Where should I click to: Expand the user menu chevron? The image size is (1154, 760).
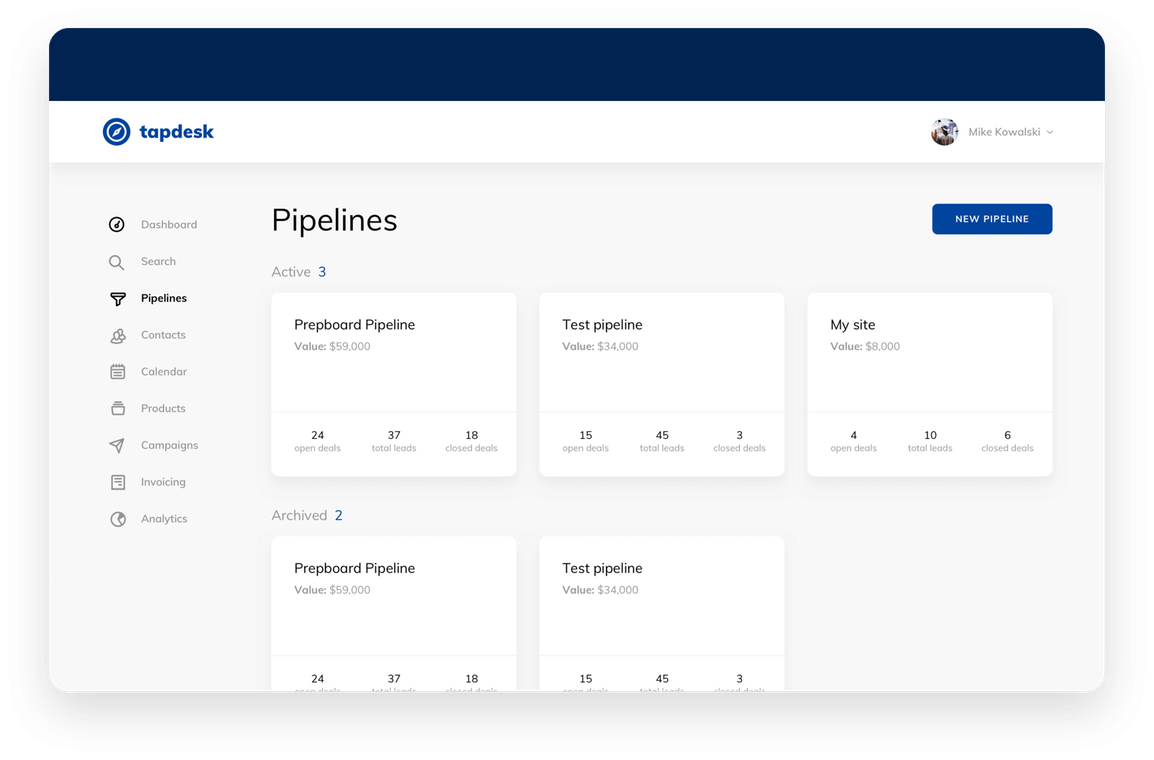pyautogui.click(x=1050, y=132)
